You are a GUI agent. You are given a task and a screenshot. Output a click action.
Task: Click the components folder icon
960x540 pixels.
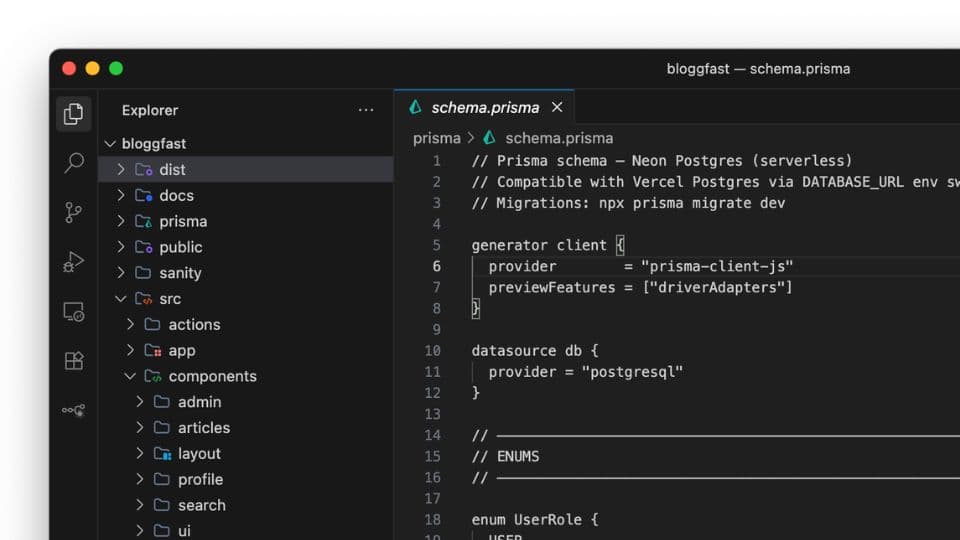[153, 376]
